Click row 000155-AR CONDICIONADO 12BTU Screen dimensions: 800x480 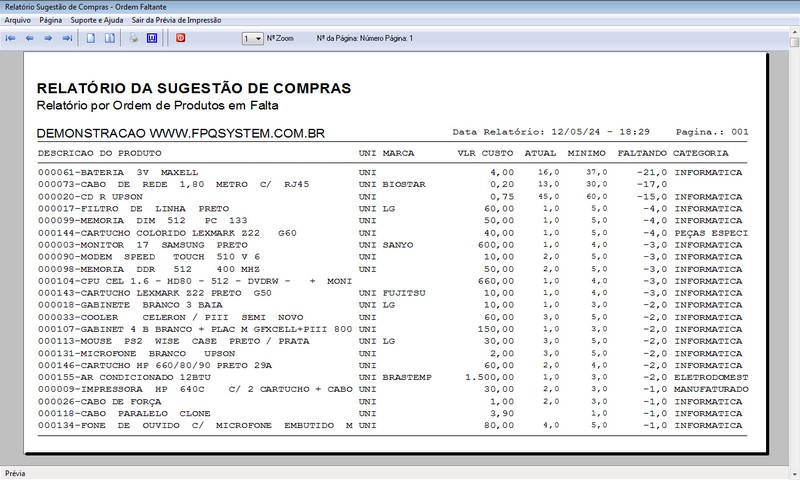pos(392,377)
